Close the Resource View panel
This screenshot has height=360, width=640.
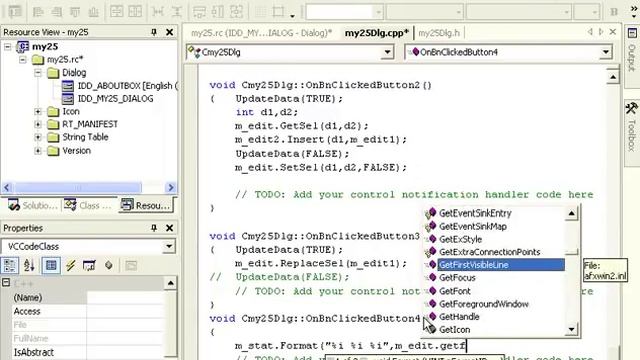169,32
